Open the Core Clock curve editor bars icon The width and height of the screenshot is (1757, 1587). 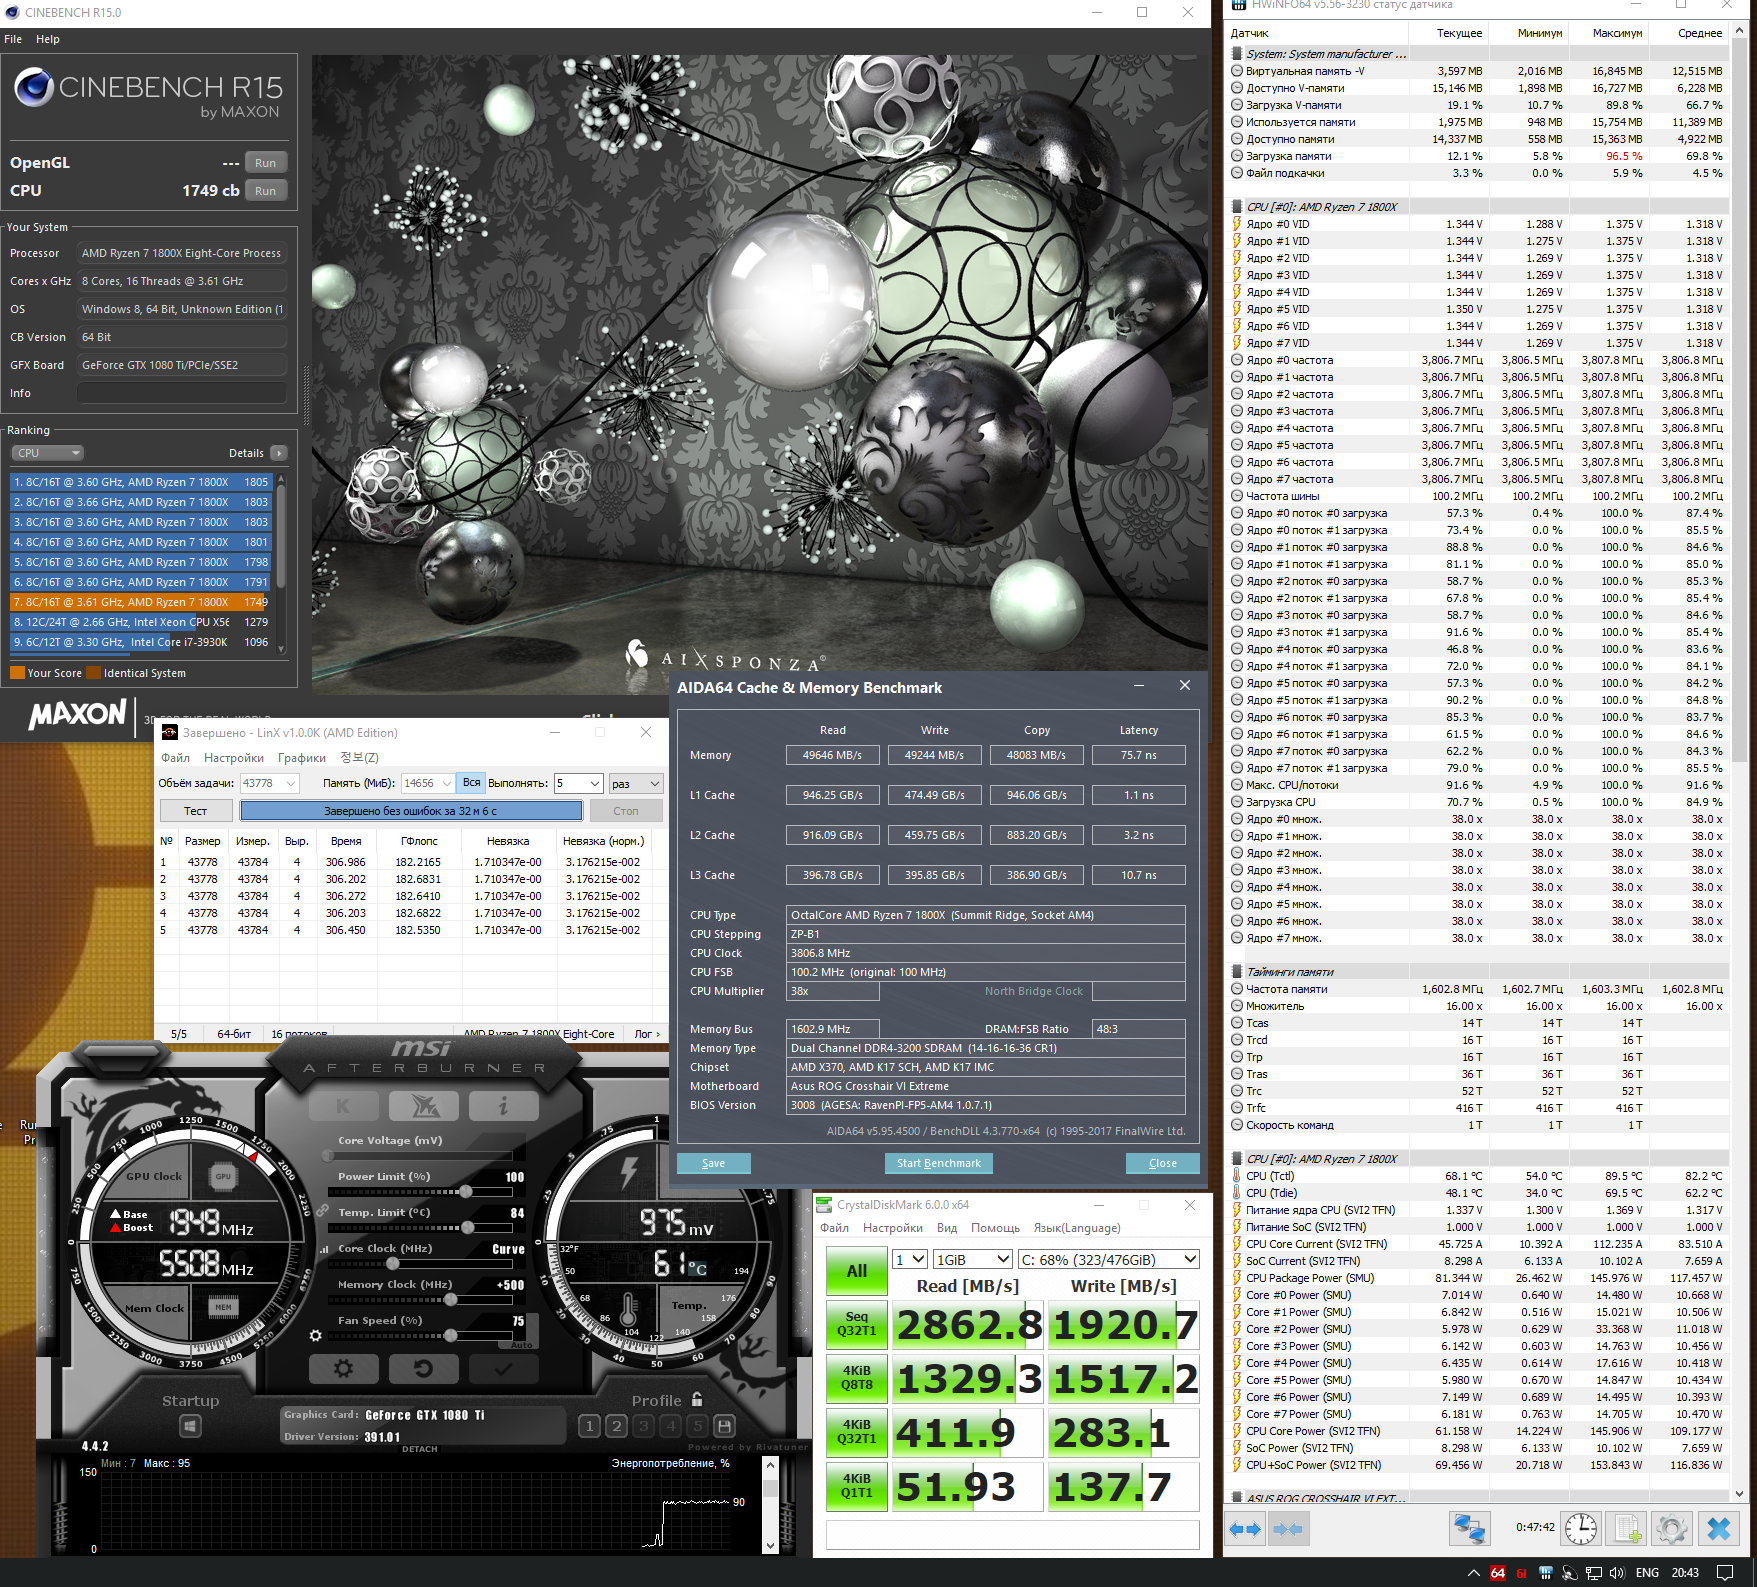pos(324,1249)
